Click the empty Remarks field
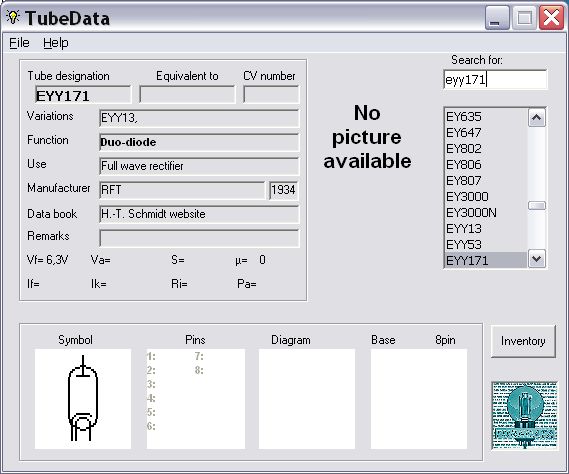Screen dimensions: 569x474 pyautogui.click(x=199, y=238)
